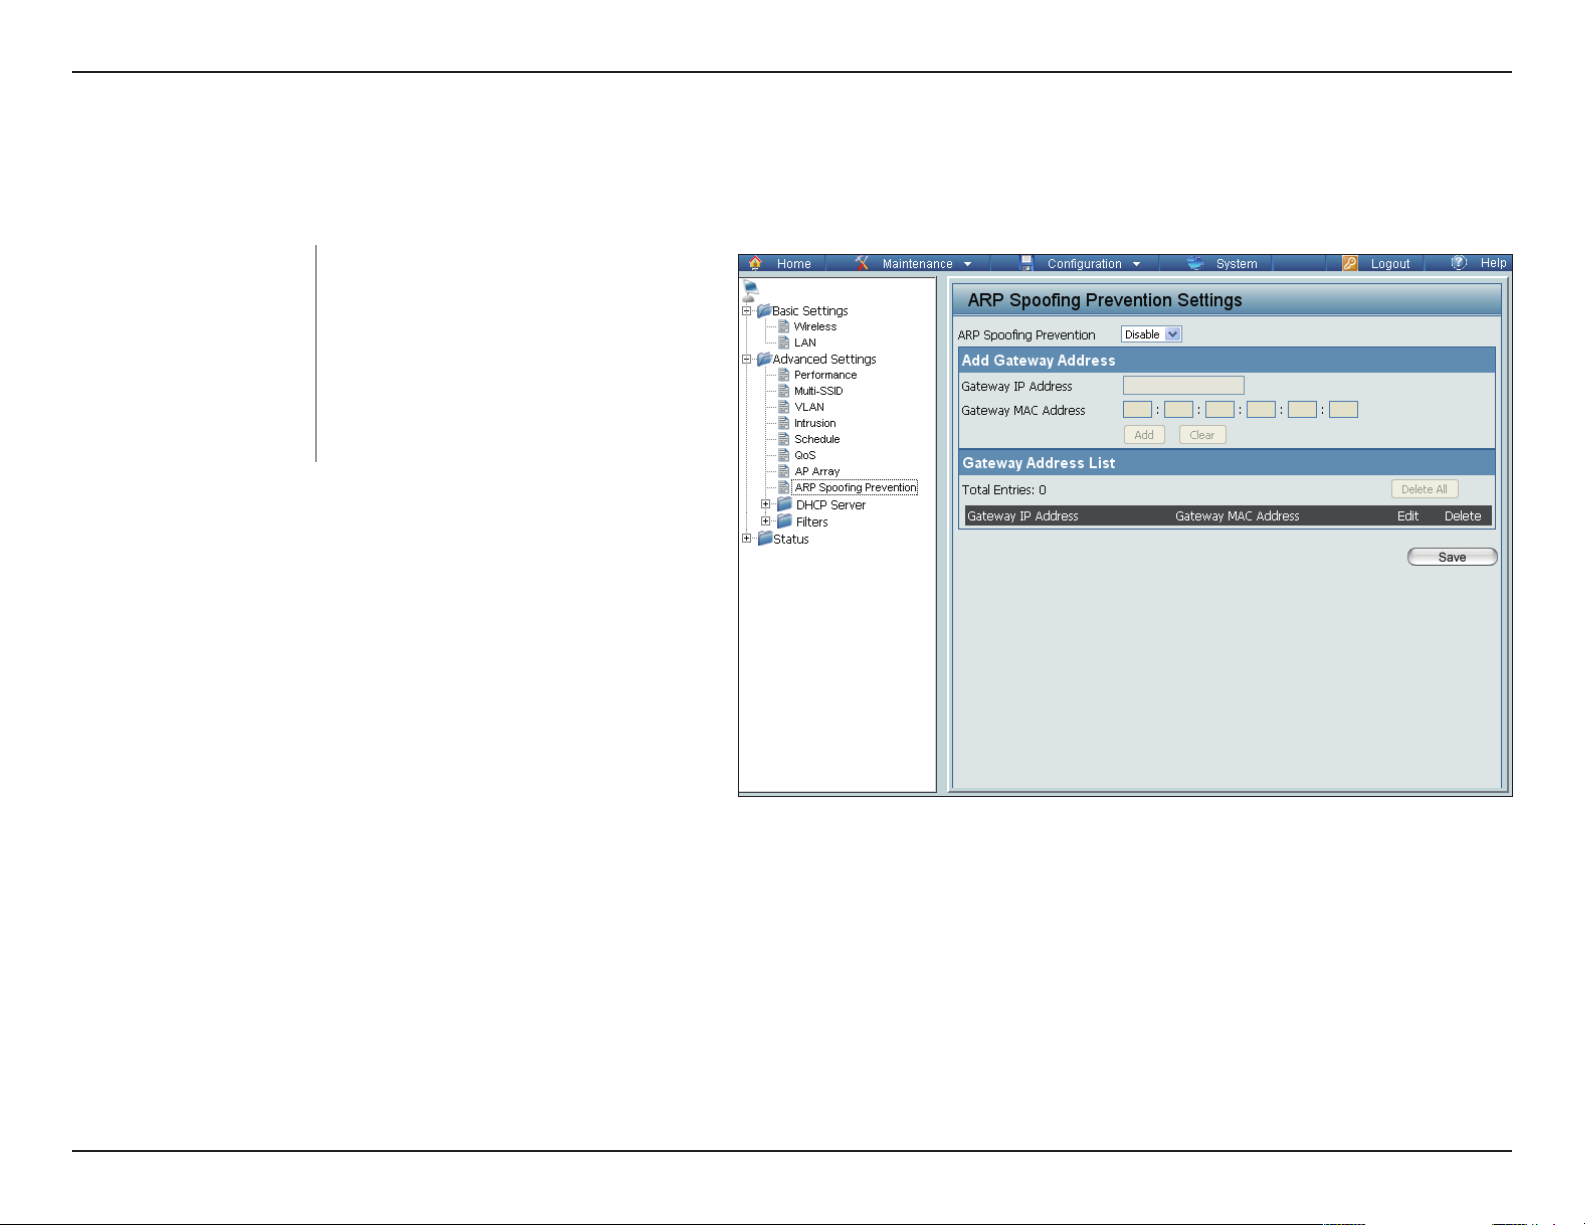Select Multi-SSID in the tree

pyautogui.click(x=818, y=391)
